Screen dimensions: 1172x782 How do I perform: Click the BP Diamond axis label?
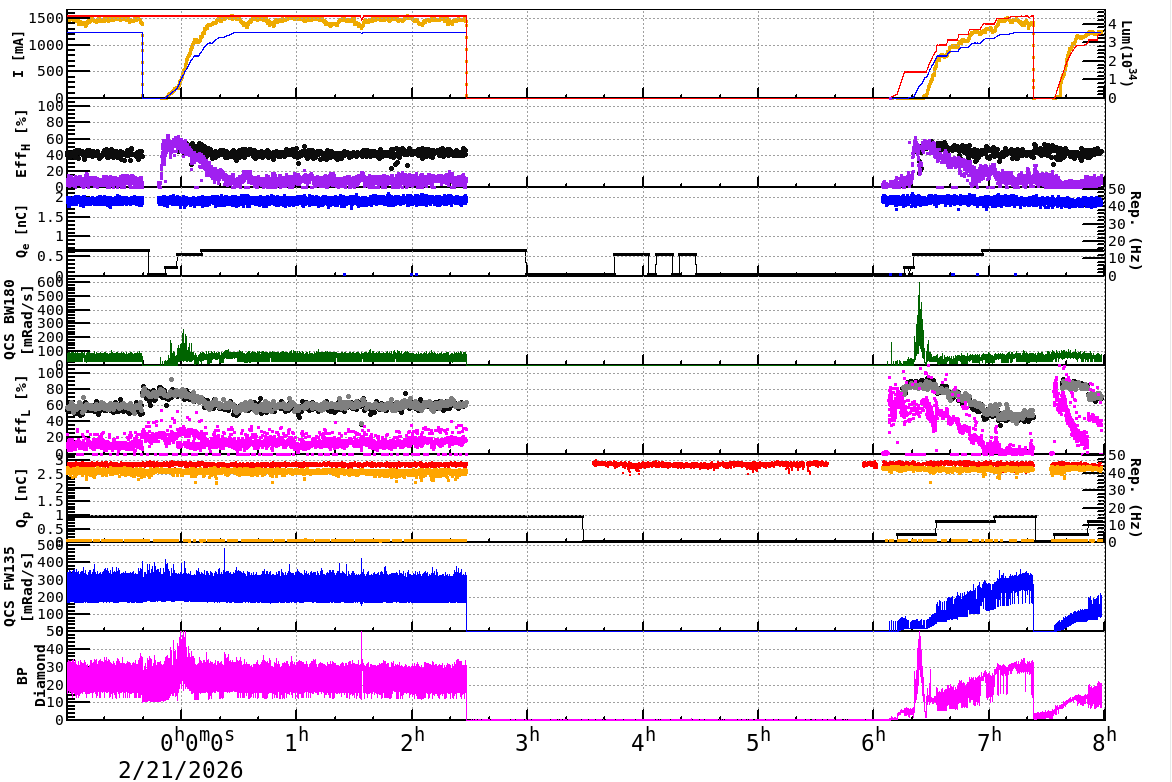(30, 676)
